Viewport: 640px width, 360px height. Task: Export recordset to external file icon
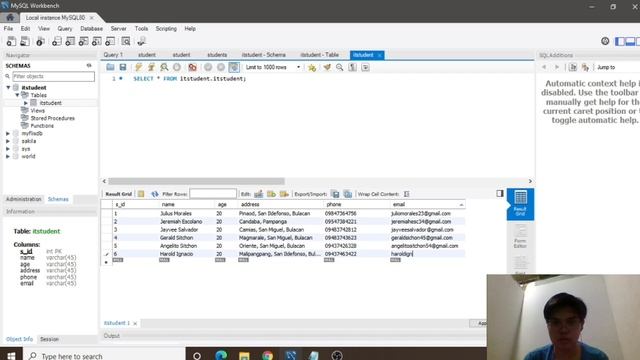click(335, 194)
